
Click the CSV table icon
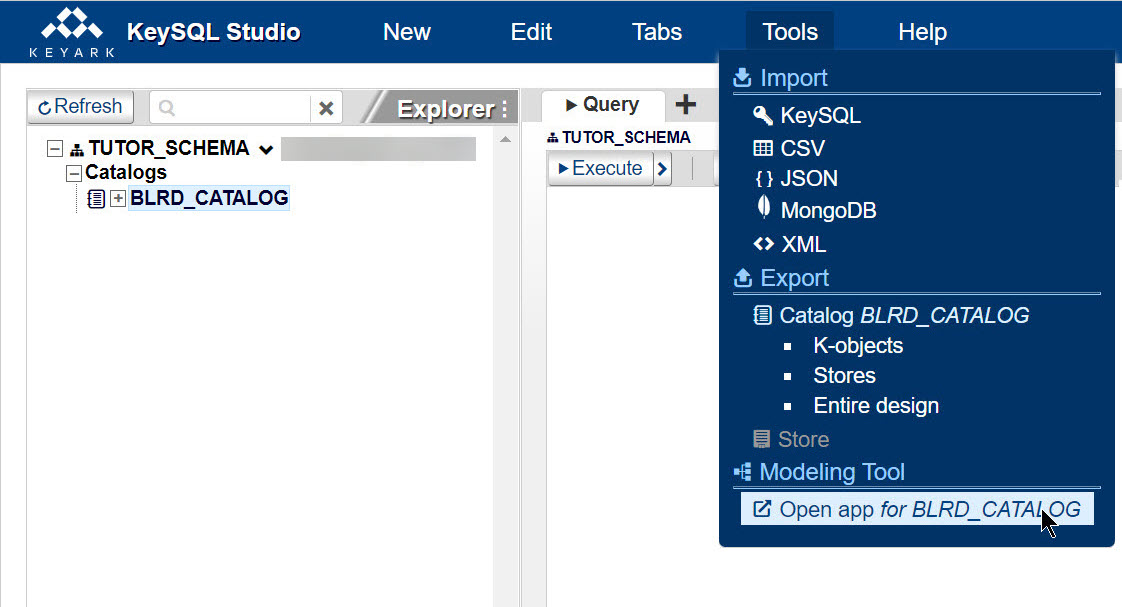click(x=763, y=148)
